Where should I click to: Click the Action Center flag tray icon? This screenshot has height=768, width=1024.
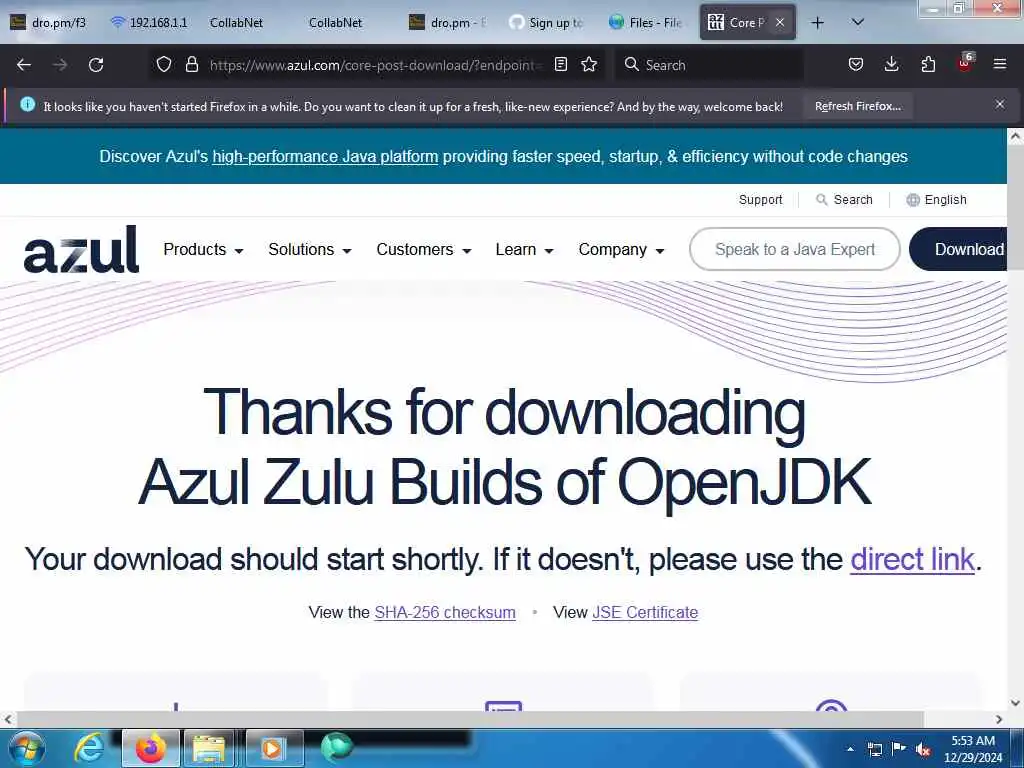click(899, 749)
